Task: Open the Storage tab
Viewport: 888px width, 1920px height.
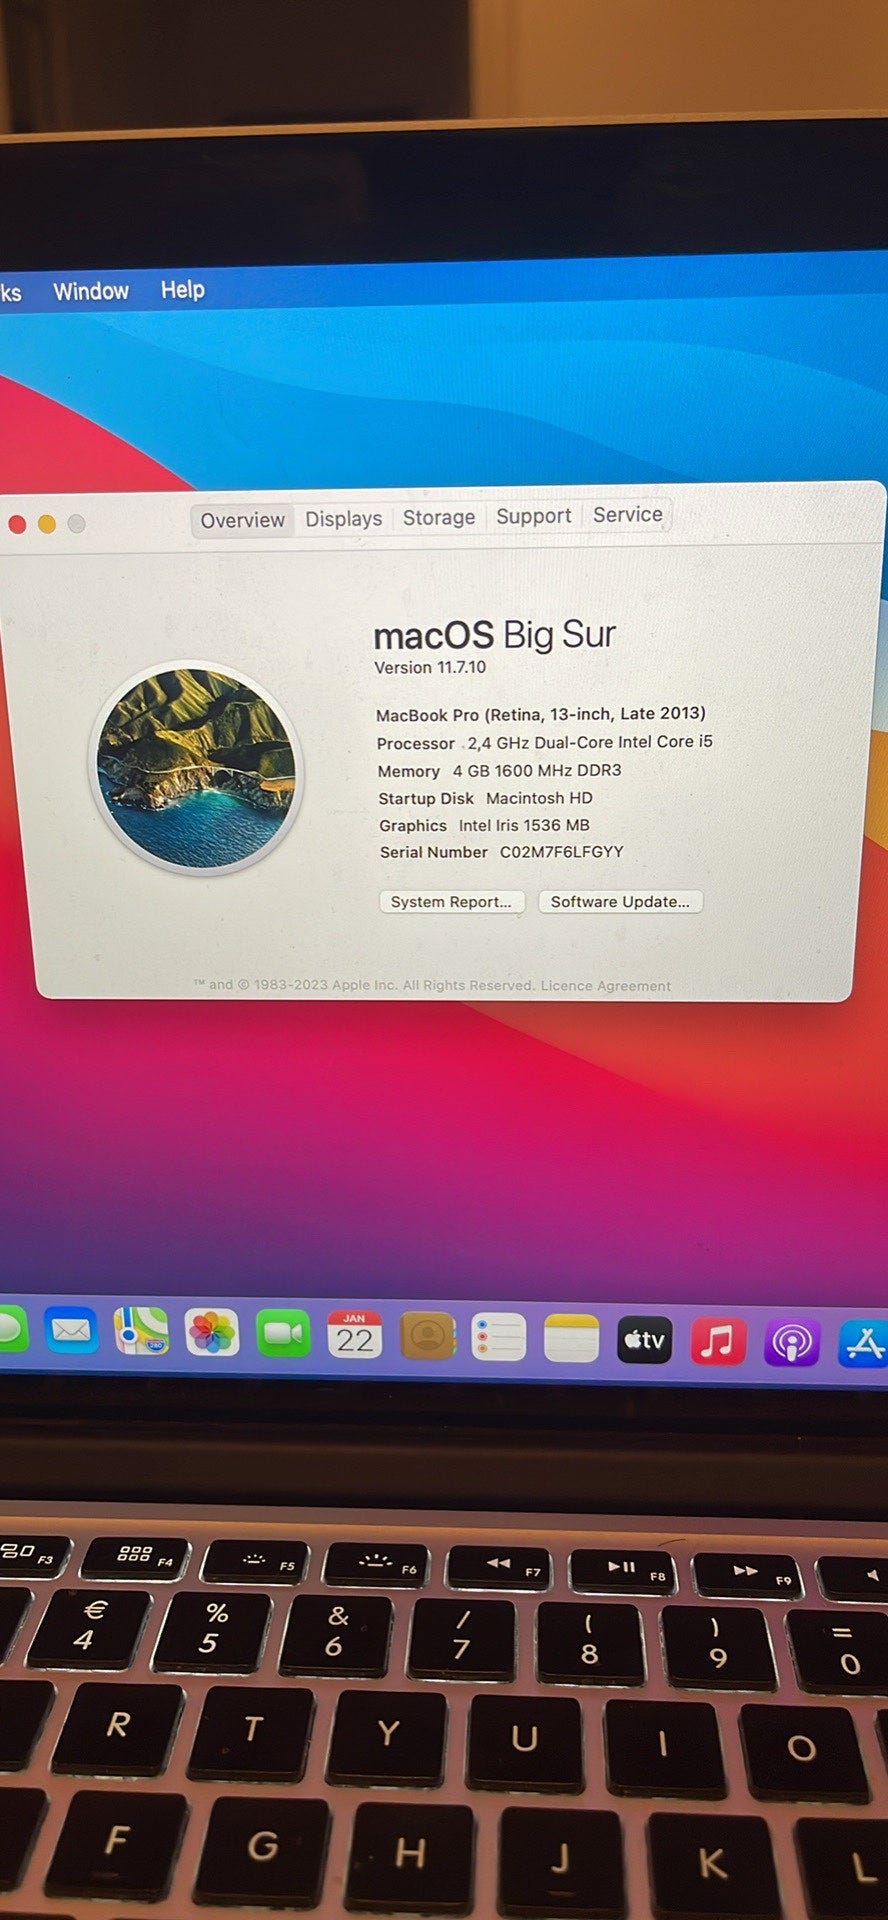Action: (439, 517)
